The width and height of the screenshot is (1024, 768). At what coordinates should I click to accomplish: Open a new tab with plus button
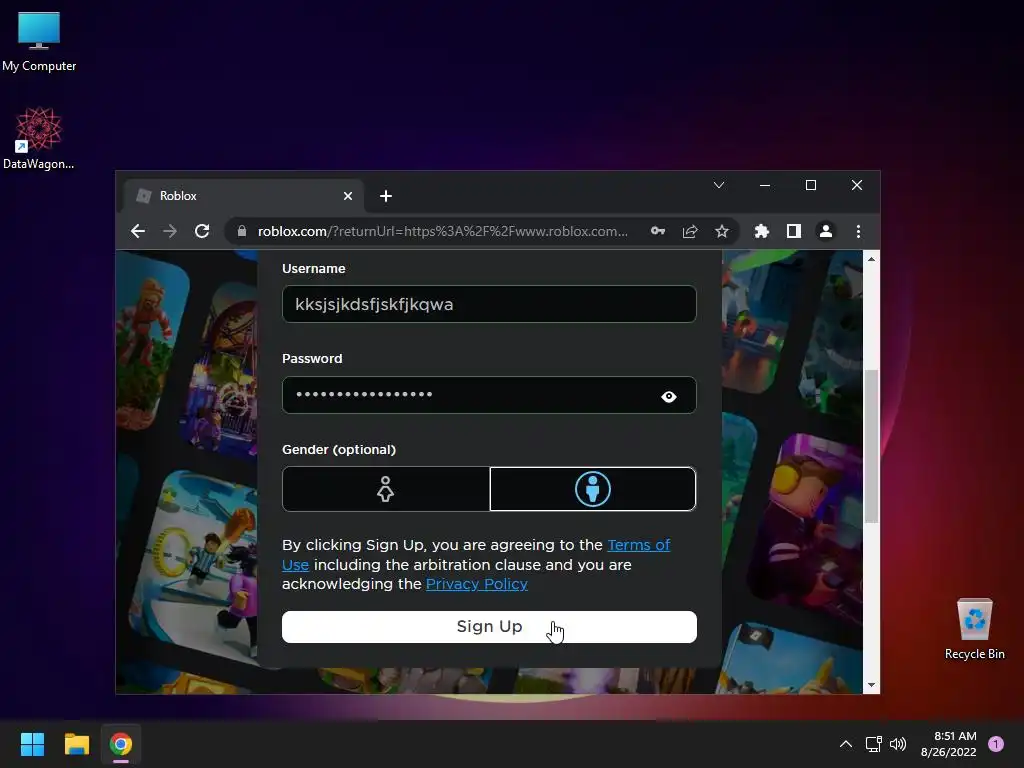pos(386,196)
